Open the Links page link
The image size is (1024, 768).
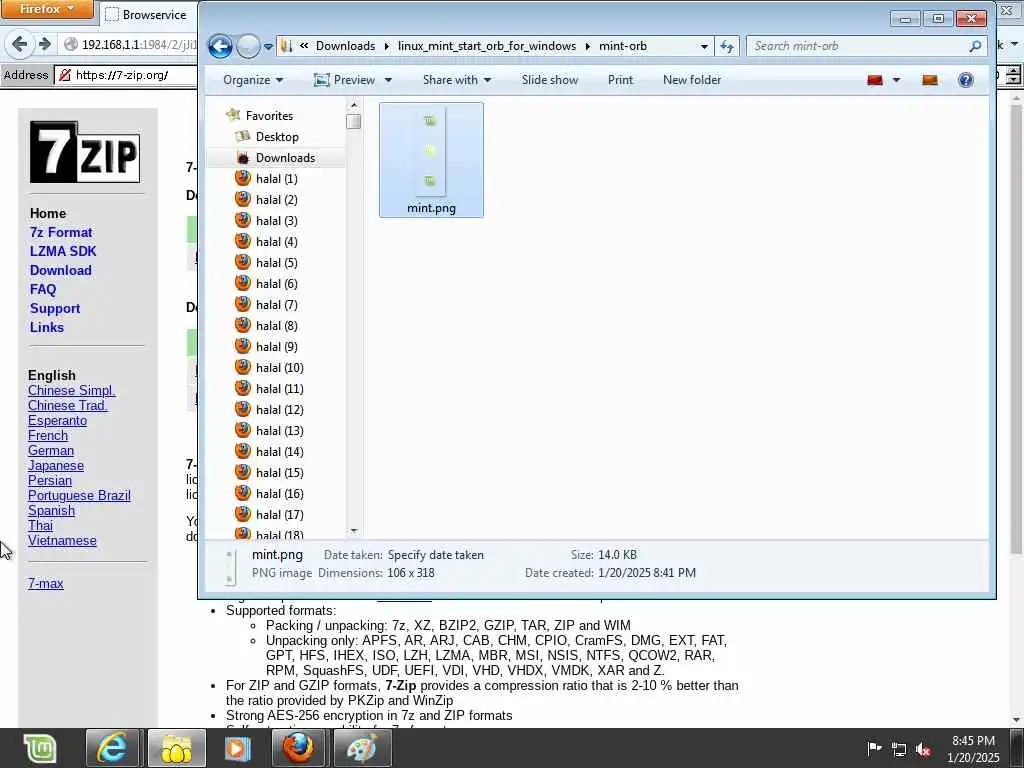coord(46,327)
